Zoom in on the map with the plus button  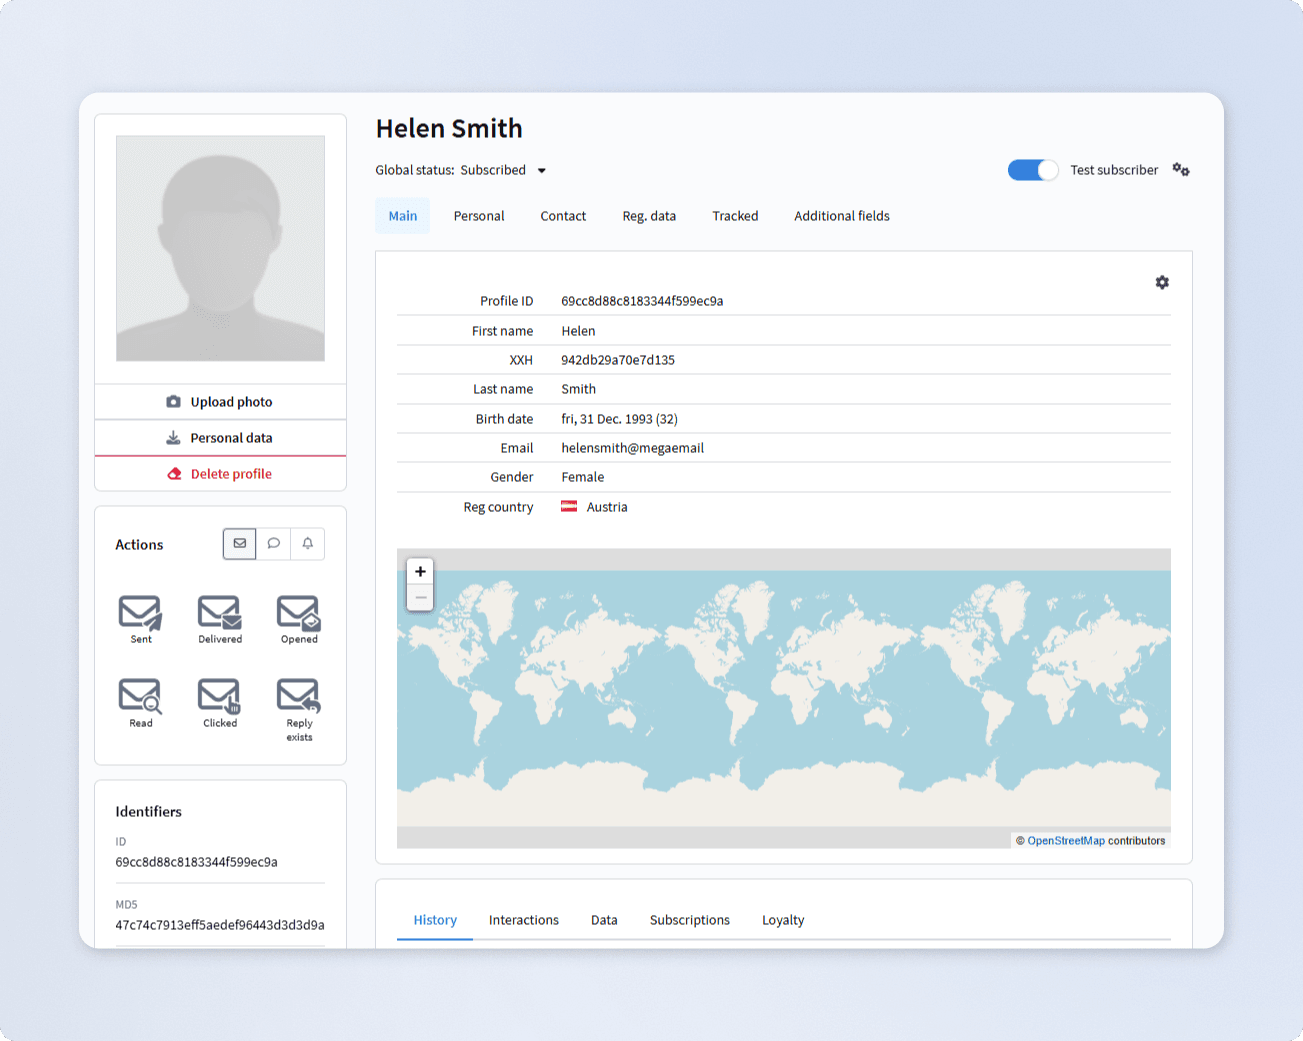420,572
